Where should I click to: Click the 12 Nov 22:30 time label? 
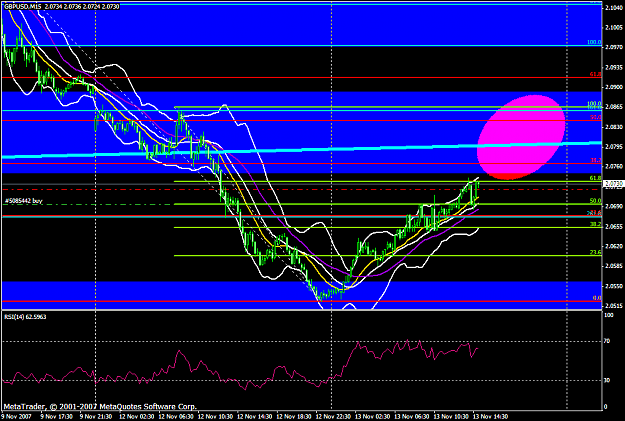[x=334, y=417]
